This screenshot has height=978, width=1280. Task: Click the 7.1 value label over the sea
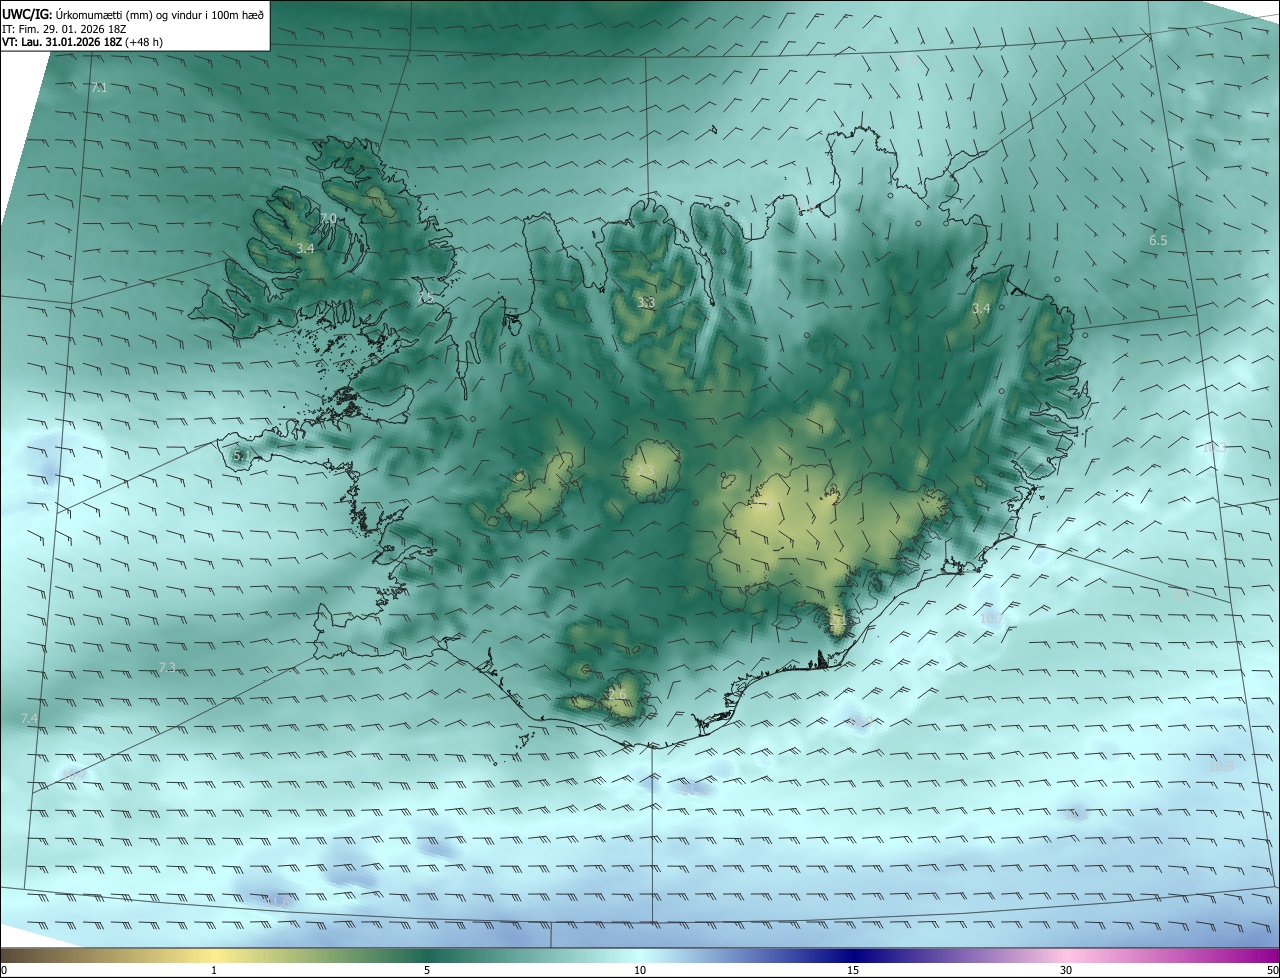(x=99, y=88)
